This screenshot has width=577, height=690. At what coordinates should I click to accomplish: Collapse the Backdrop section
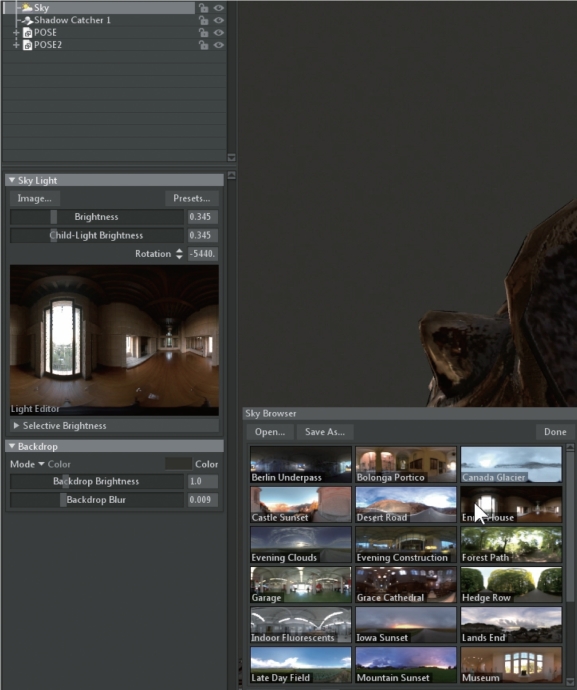click(x=12, y=446)
